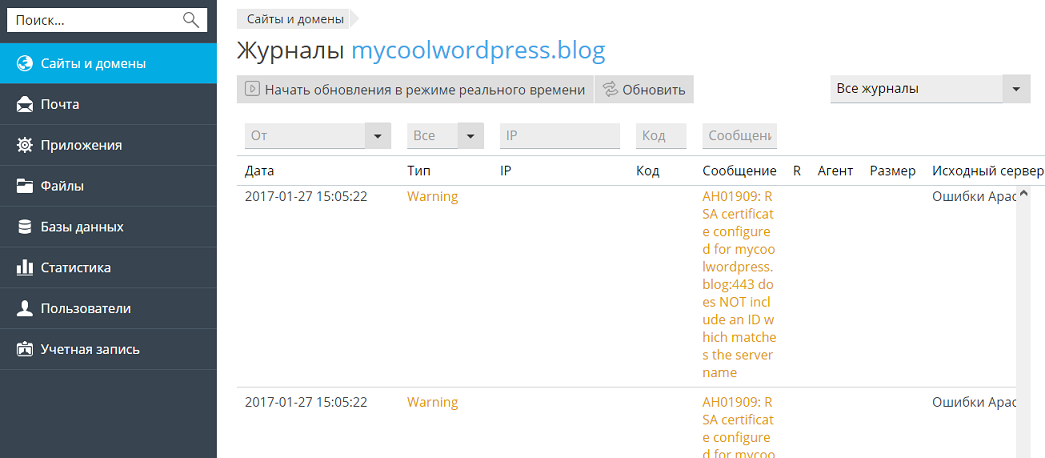Click the Сообщение filter input field
The image size is (1045, 458).
(x=740, y=136)
